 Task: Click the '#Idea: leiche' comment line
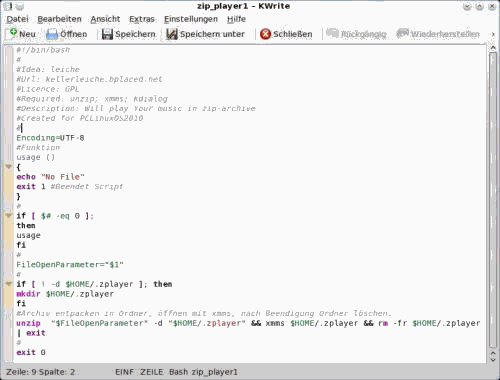[48, 69]
